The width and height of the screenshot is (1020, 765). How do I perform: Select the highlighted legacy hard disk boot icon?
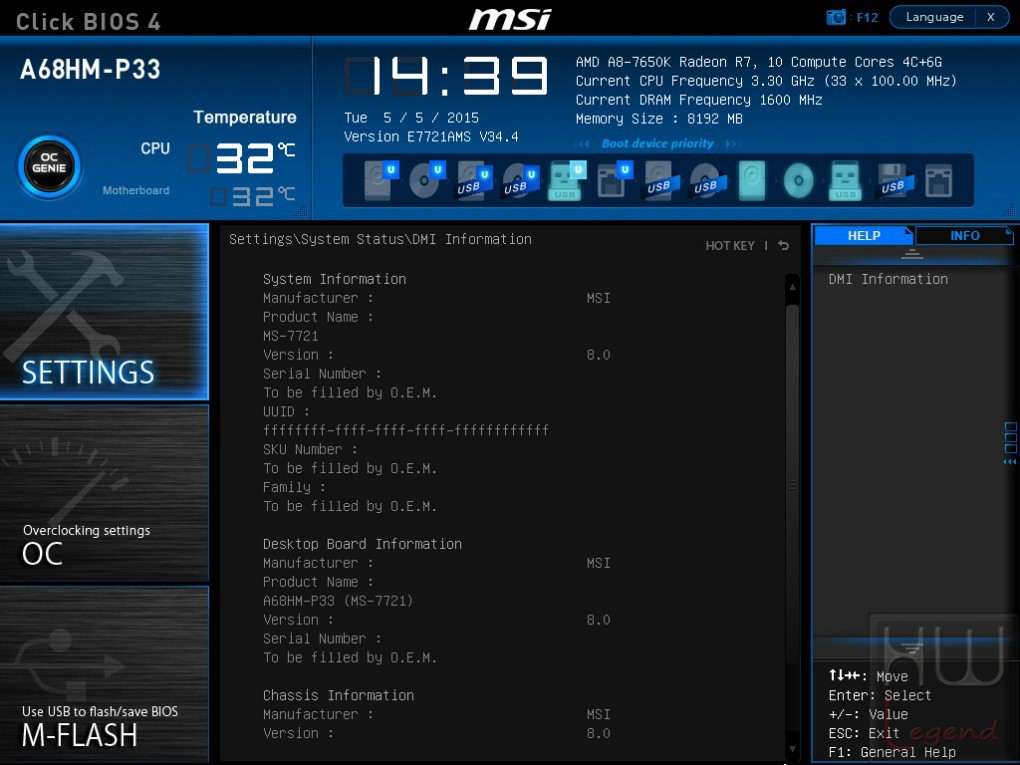pos(752,180)
